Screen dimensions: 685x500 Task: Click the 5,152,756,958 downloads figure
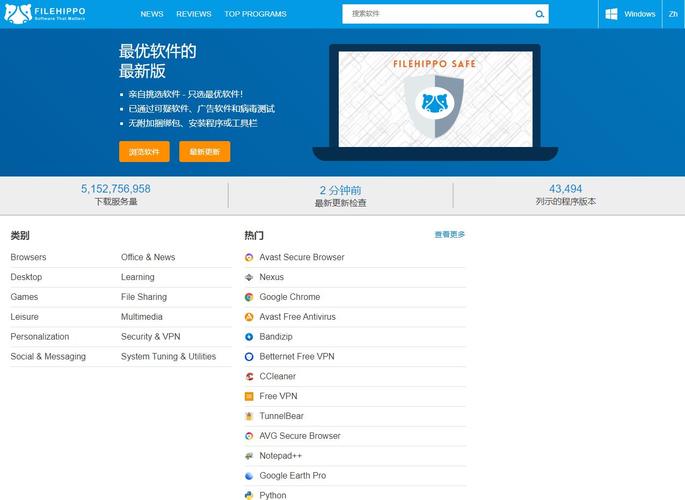coord(116,189)
